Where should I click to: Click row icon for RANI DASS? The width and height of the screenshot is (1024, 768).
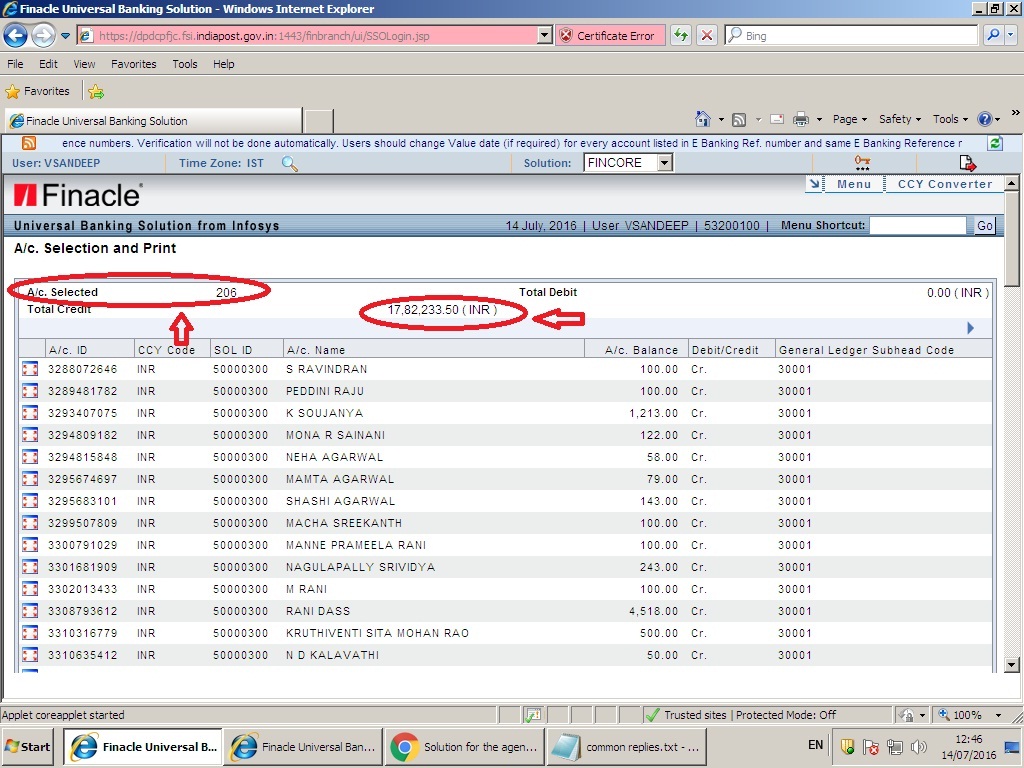click(x=29, y=611)
